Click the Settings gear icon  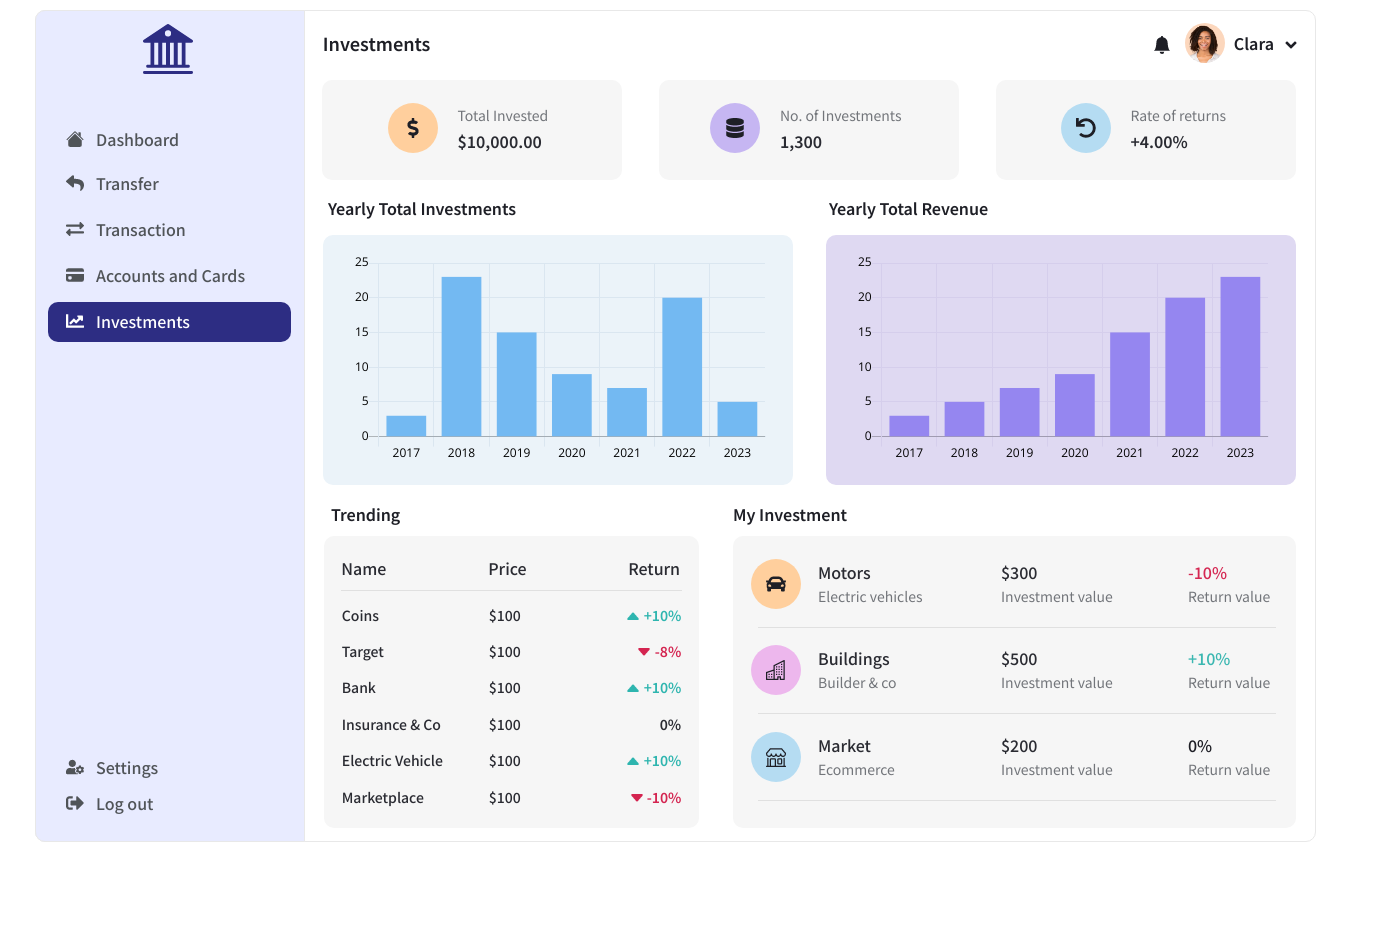[x=74, y=767]
